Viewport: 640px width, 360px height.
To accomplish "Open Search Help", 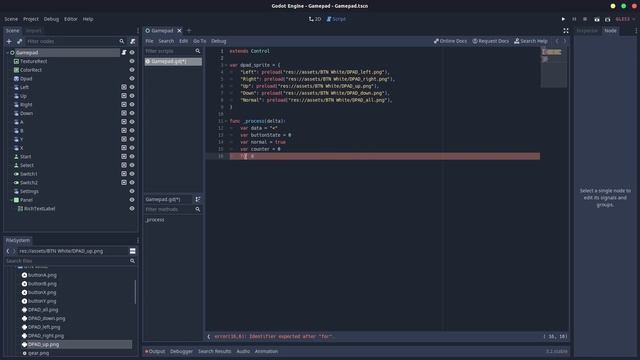I will coord(531,41).
